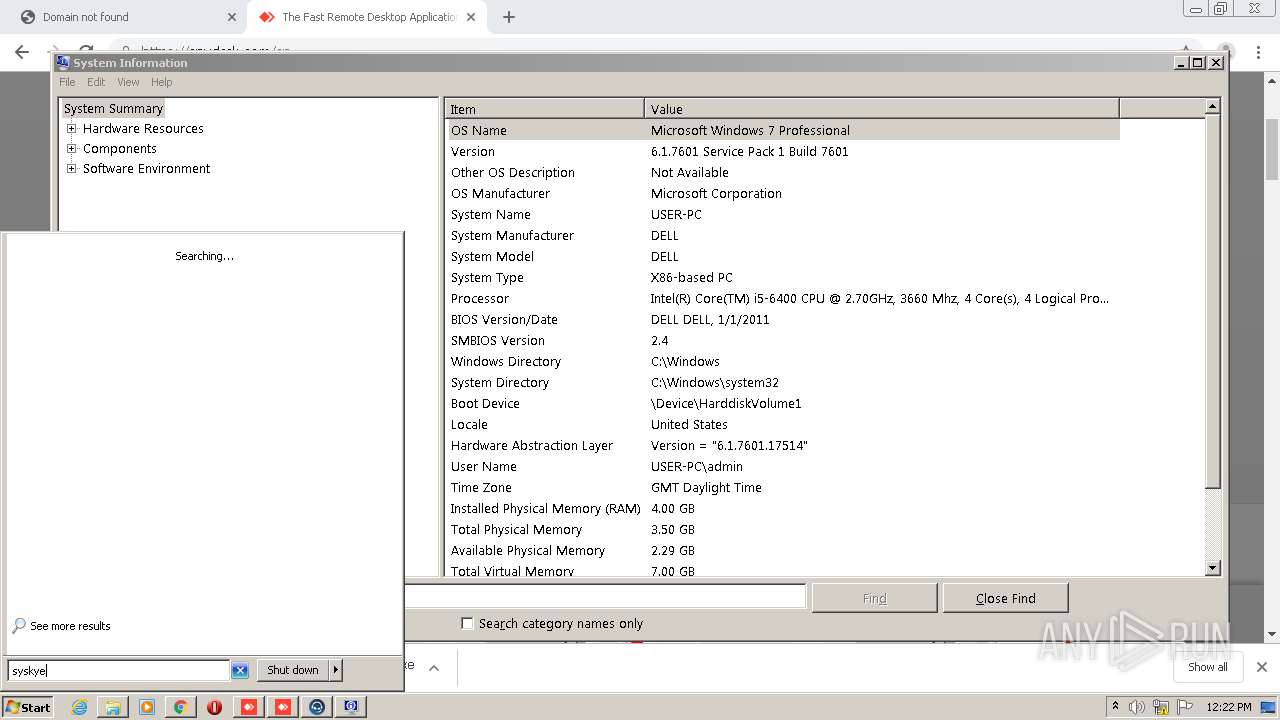1280x720 pixels.
Task: Show hidden tray icons arrow
Action: (x=1116, y=707)
